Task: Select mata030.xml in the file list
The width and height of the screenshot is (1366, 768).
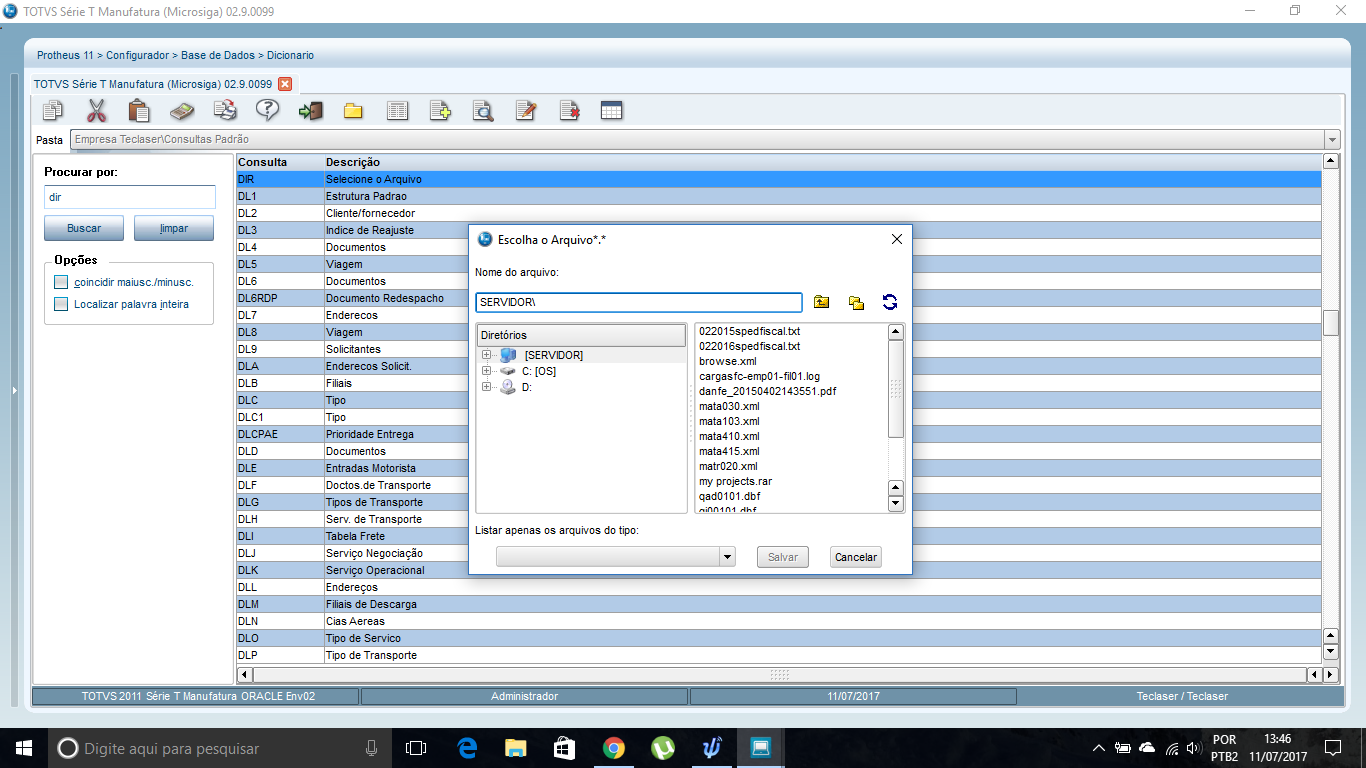Action: click(x=729, y=406)
